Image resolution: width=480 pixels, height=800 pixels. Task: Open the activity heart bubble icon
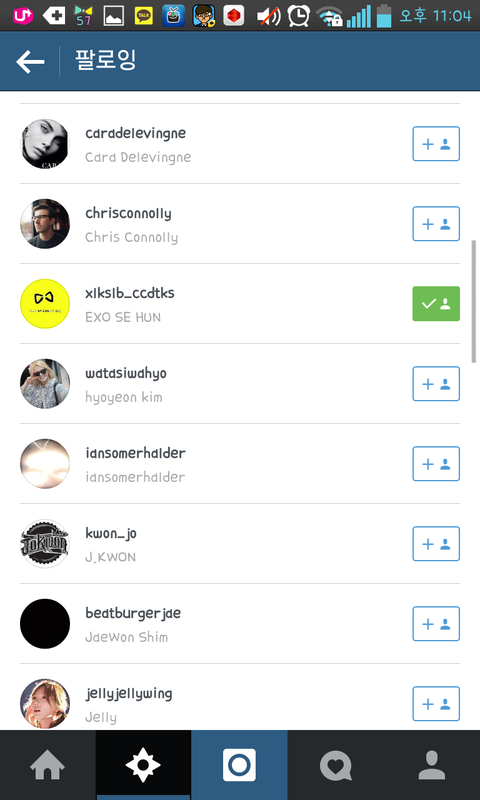(x=335, y=766)
